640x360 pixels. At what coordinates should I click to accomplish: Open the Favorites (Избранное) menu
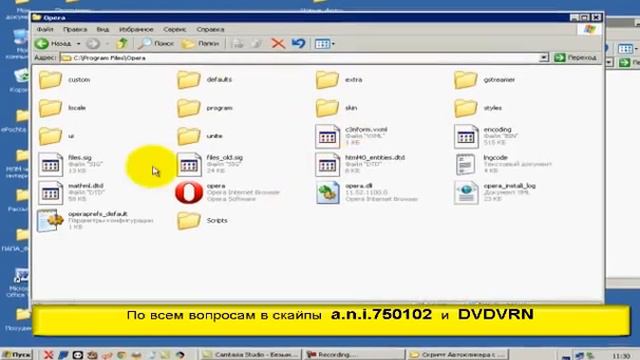[136, 29]
